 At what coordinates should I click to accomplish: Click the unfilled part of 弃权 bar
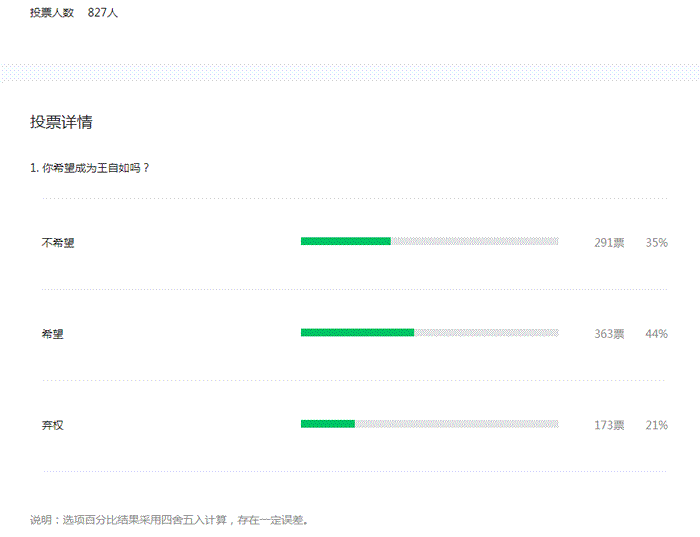click(x=456, y=424)
